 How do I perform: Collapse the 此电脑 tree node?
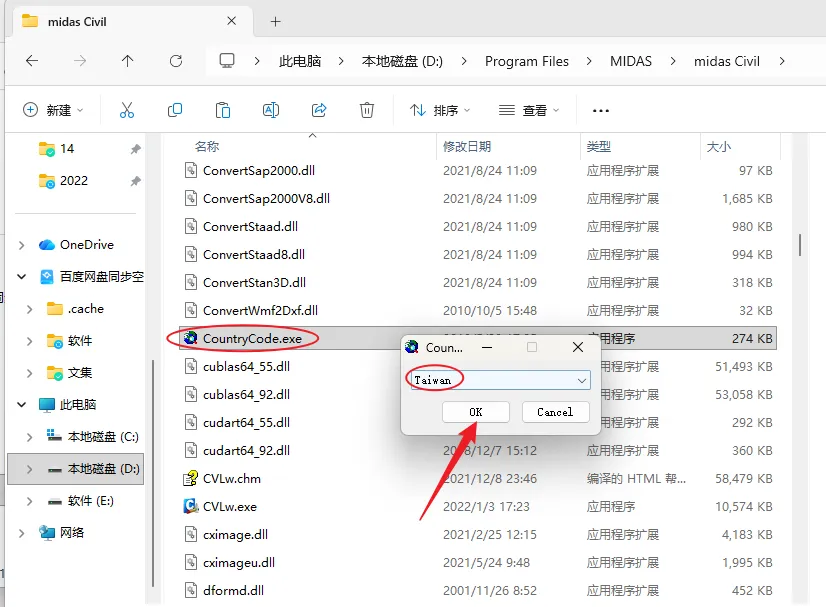coord(22,405)
